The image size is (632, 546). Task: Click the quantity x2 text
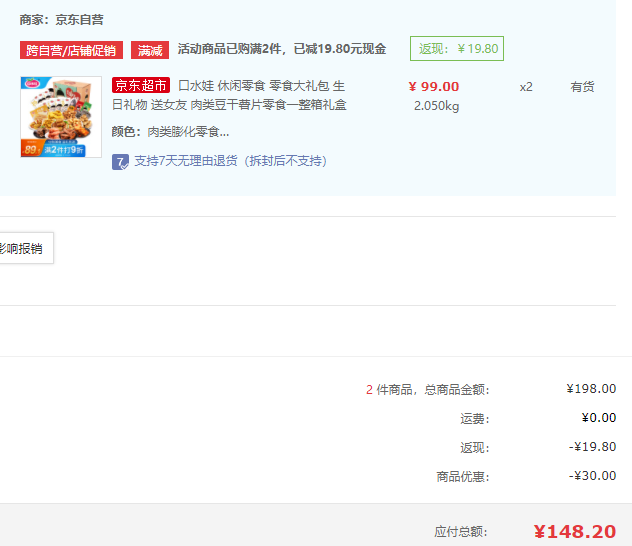[x=526, y=87]
